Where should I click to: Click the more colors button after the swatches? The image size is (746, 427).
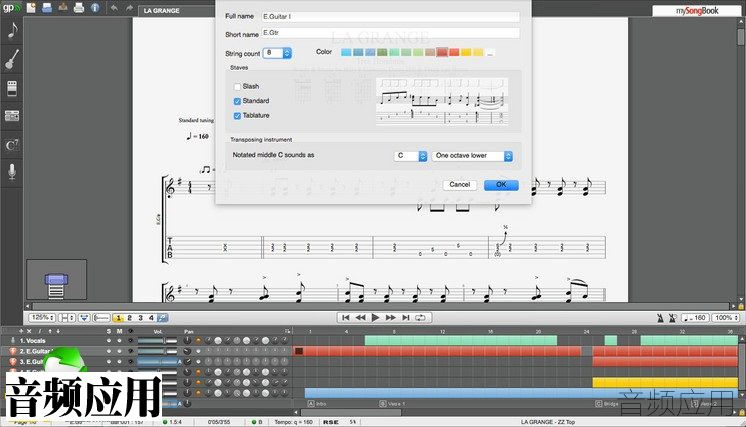click(x=491, y=52)
